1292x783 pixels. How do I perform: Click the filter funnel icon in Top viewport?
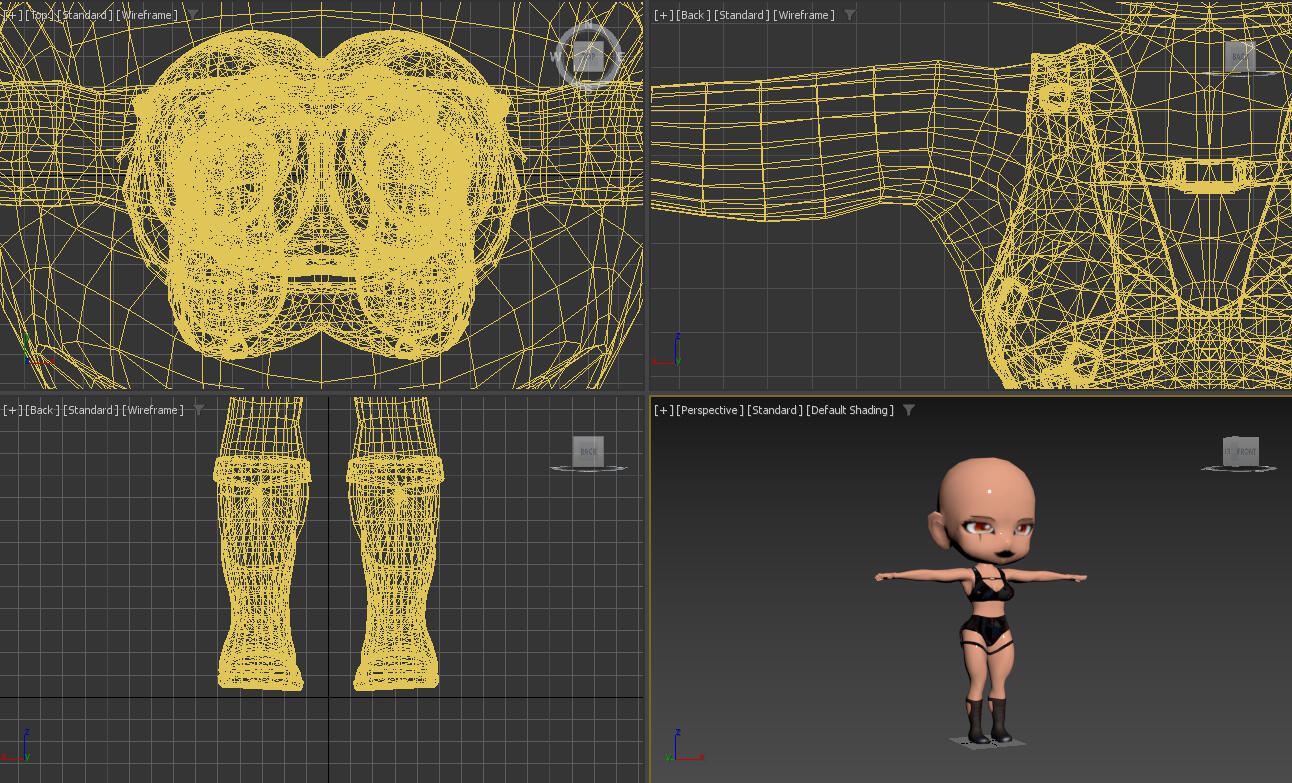click(x=193, y=15)
